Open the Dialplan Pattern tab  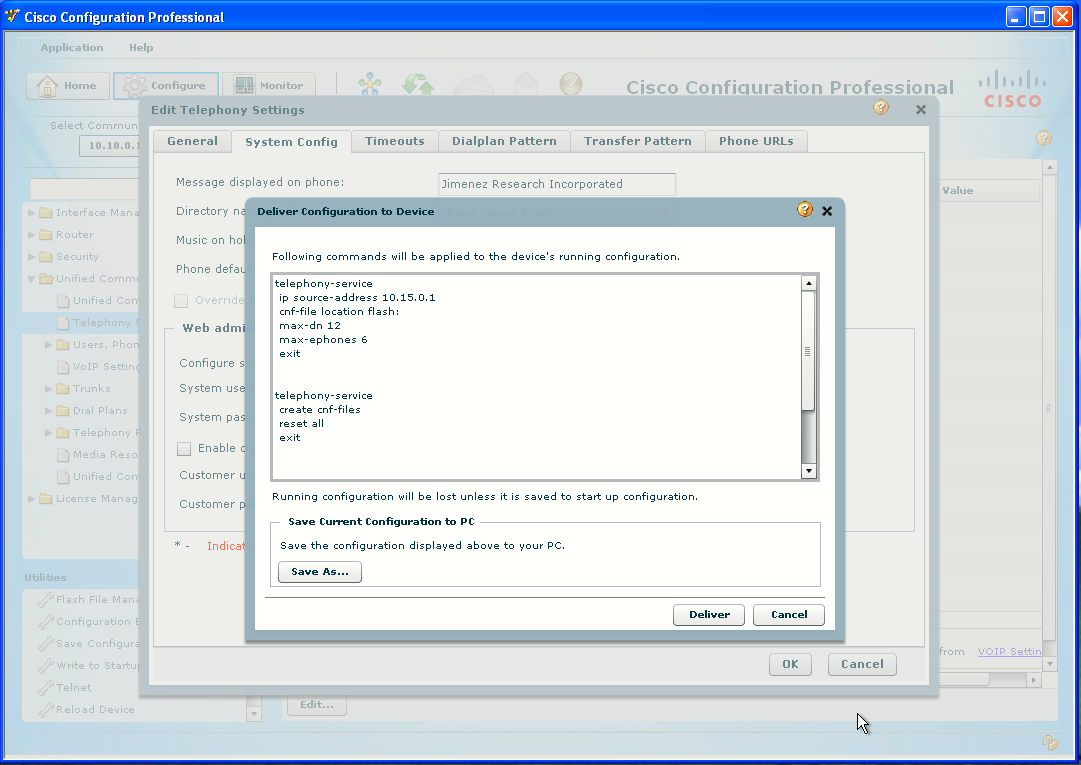click(x=504, y=141)
